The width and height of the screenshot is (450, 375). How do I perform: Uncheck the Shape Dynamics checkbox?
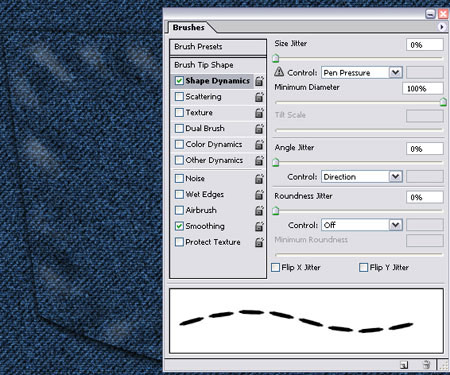179,81
